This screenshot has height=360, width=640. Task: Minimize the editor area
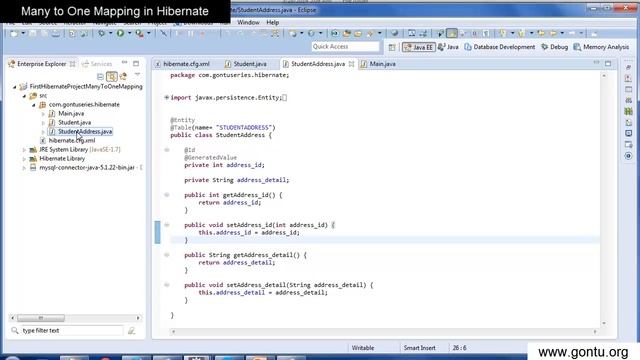pyautogui.click(x=597, y=63)
